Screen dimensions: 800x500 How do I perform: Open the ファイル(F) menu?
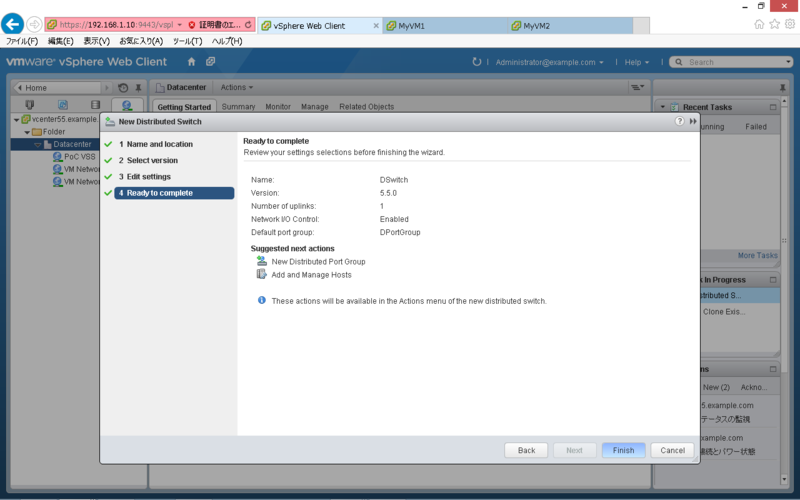pyautogui.click(x=22, y=41)
